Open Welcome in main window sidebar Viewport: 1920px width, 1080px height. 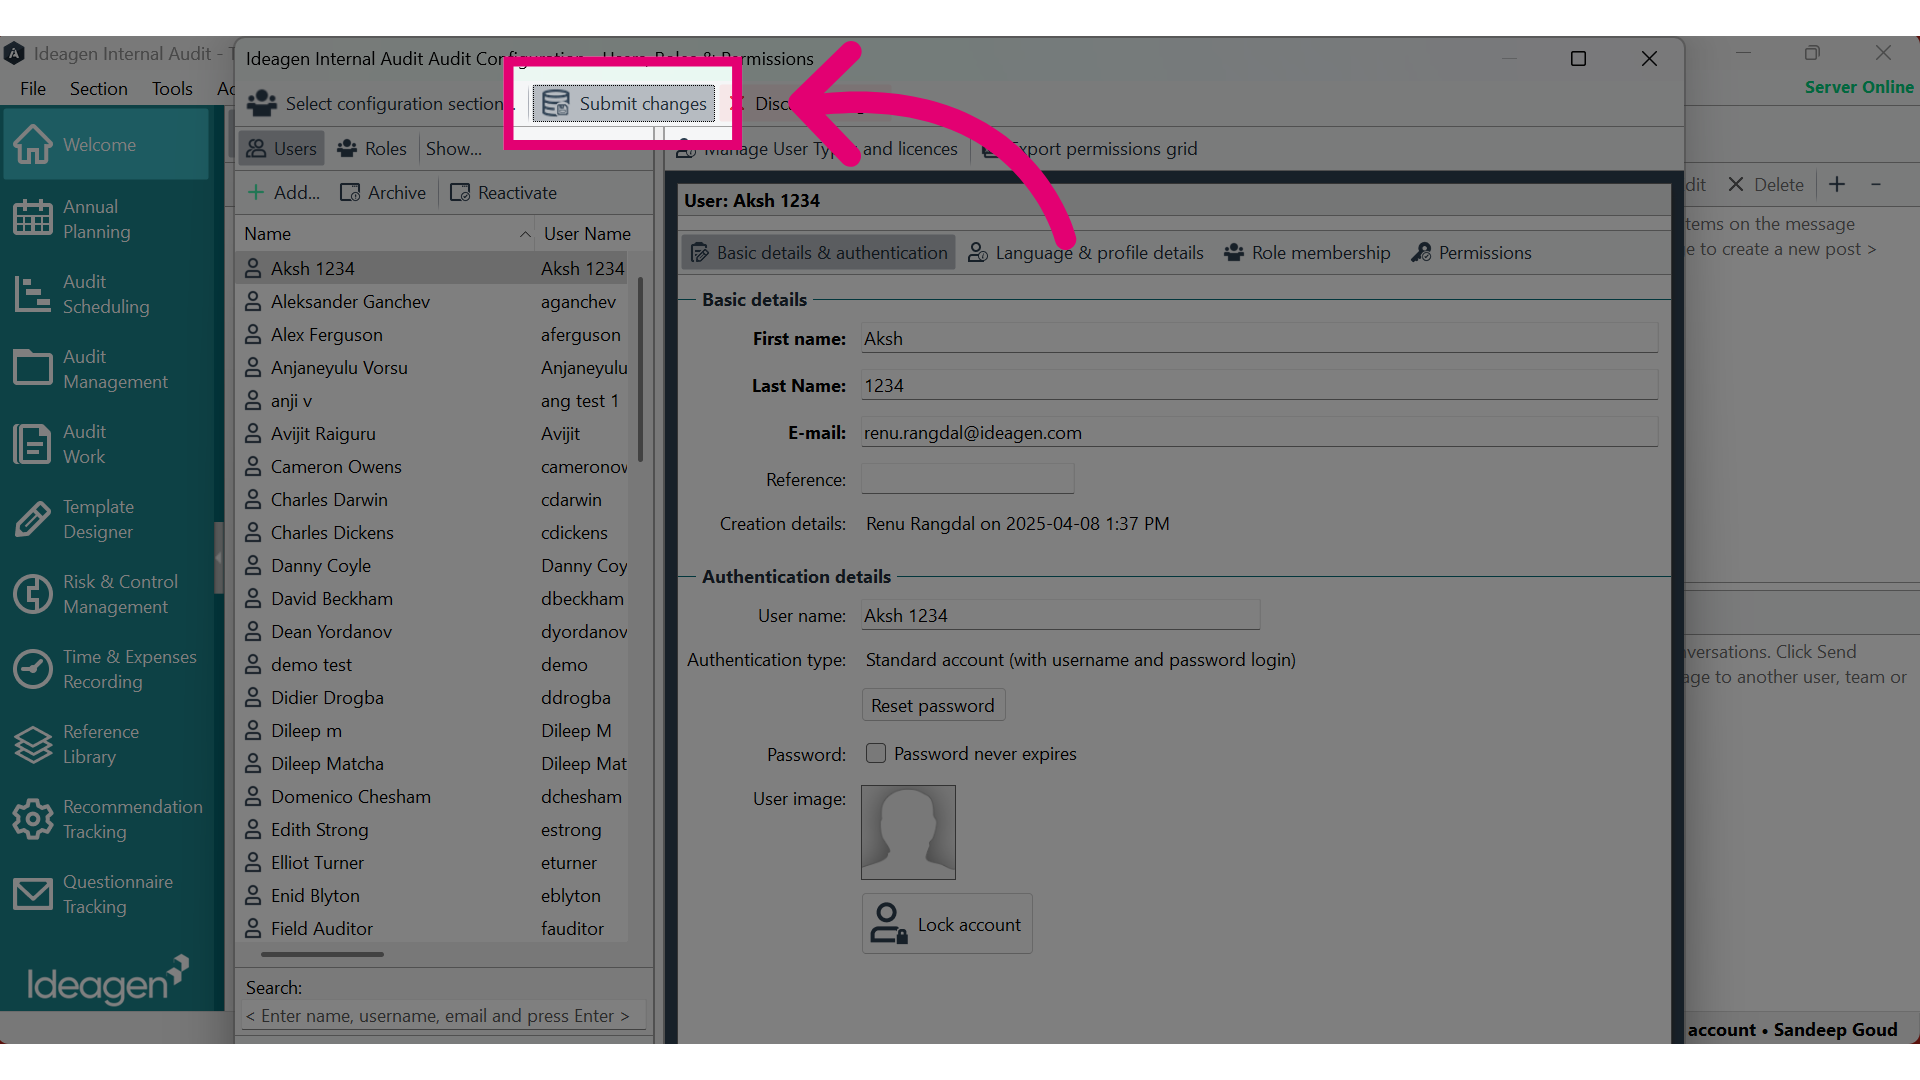point(106,144)
